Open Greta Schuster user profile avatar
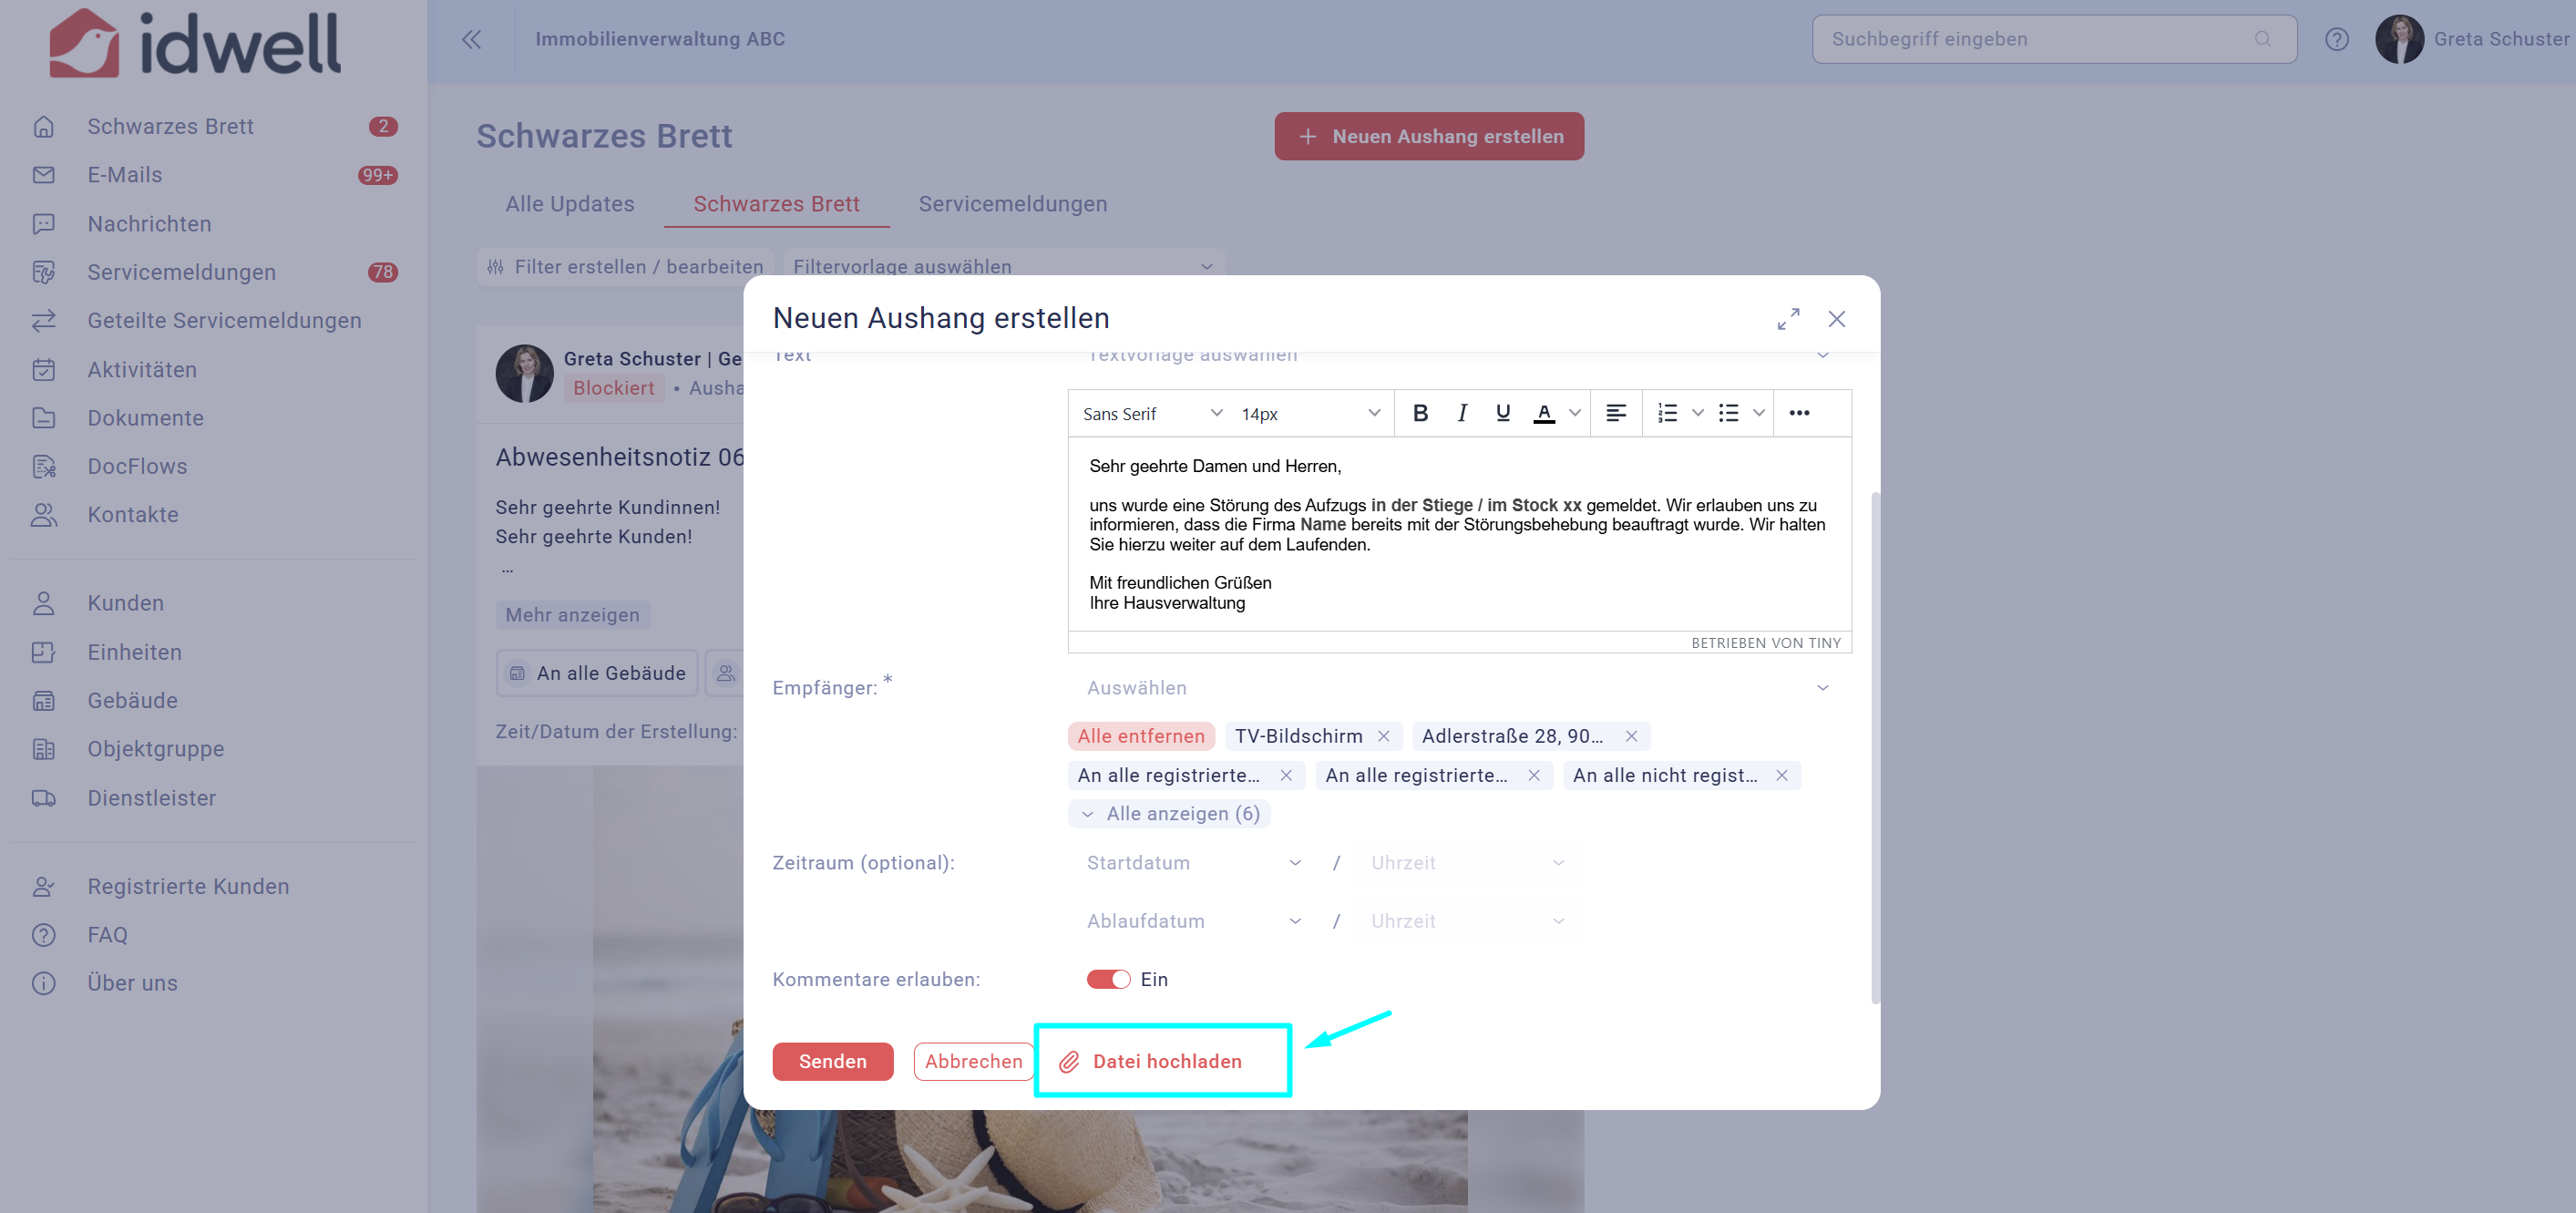2576x1213 pixels. 2399,39
